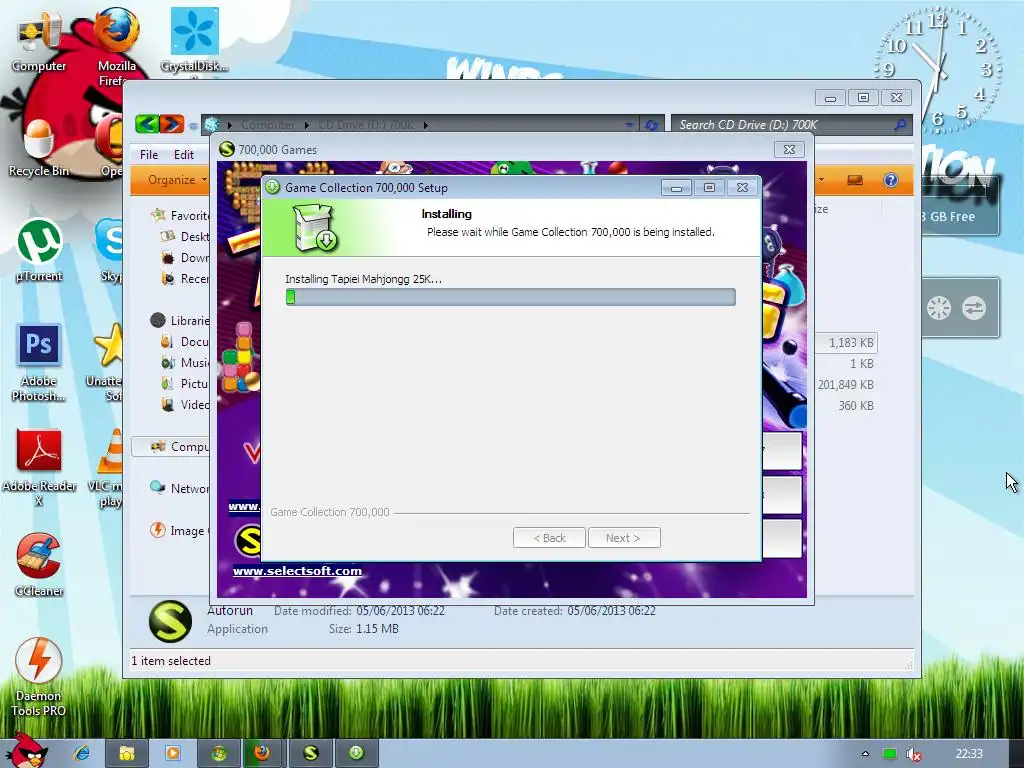Select the Autorun application icon in details pane
Image resolution: width=1024 pixels, height=768 pixels.
click(x=170, y=620)
